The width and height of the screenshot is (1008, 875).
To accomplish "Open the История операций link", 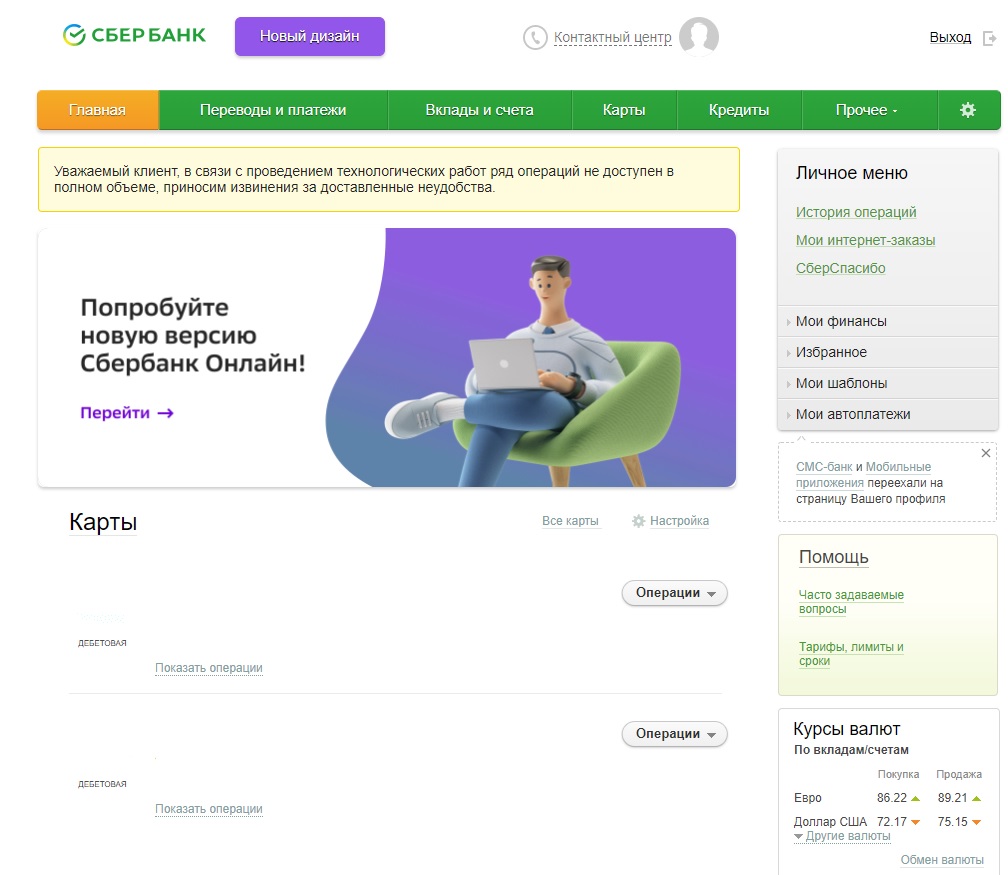I will (856, 212).
